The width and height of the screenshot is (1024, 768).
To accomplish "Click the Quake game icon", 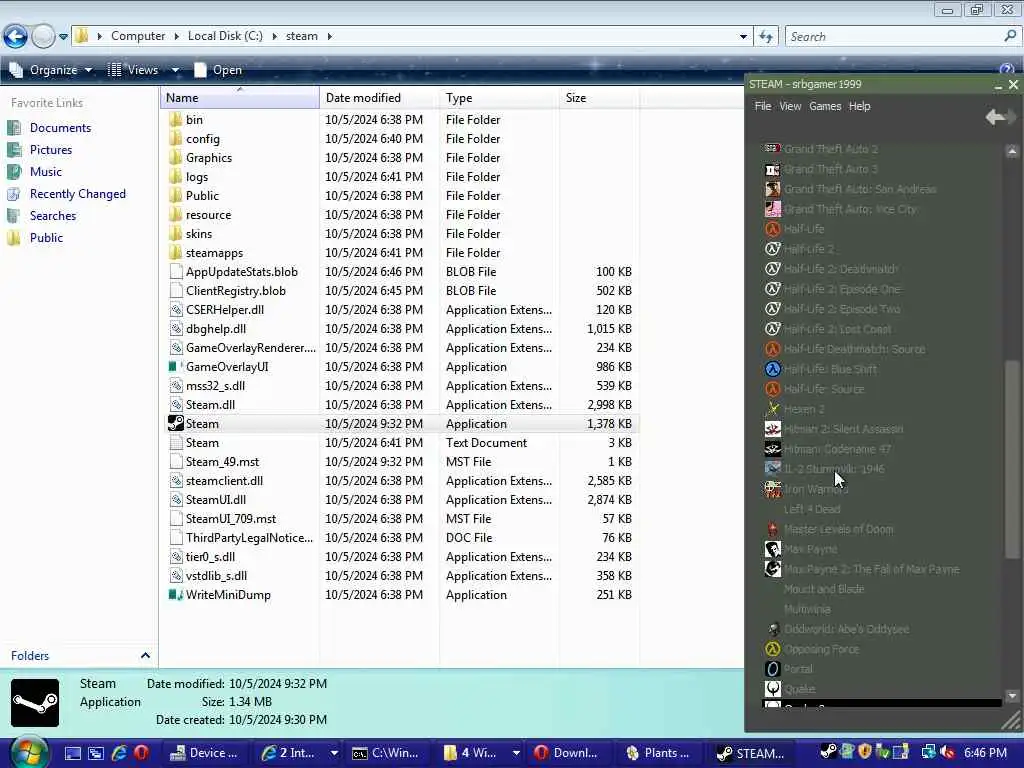I will tap(773, 689).
